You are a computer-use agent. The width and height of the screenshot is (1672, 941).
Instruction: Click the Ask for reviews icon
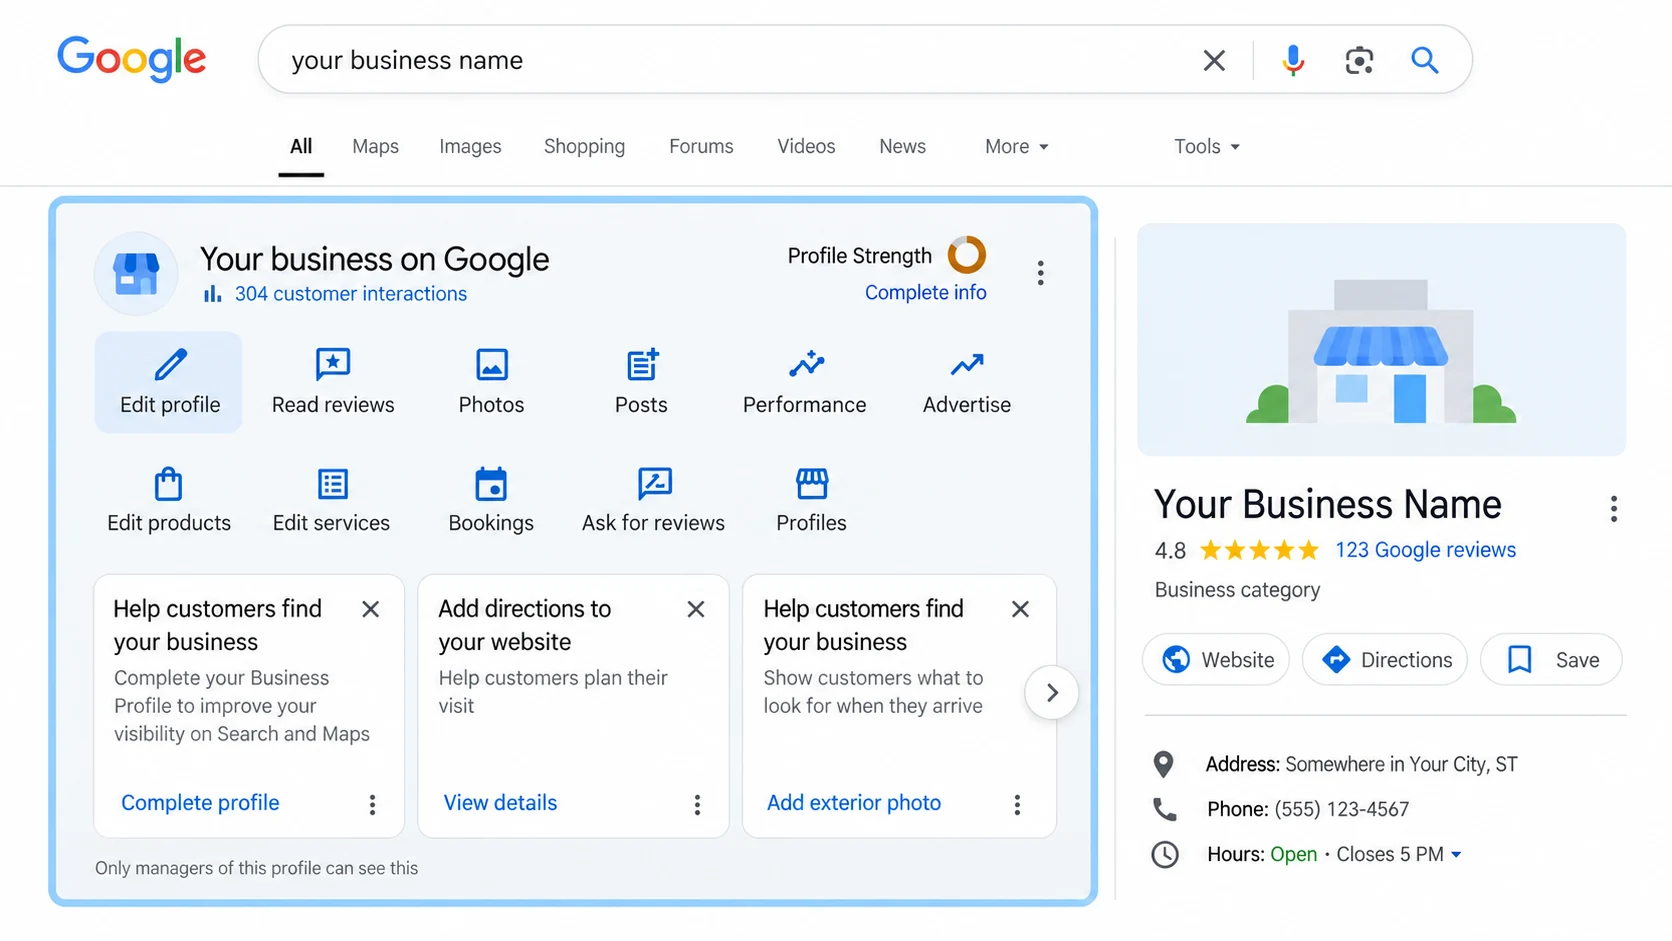[x=655, y=484]
